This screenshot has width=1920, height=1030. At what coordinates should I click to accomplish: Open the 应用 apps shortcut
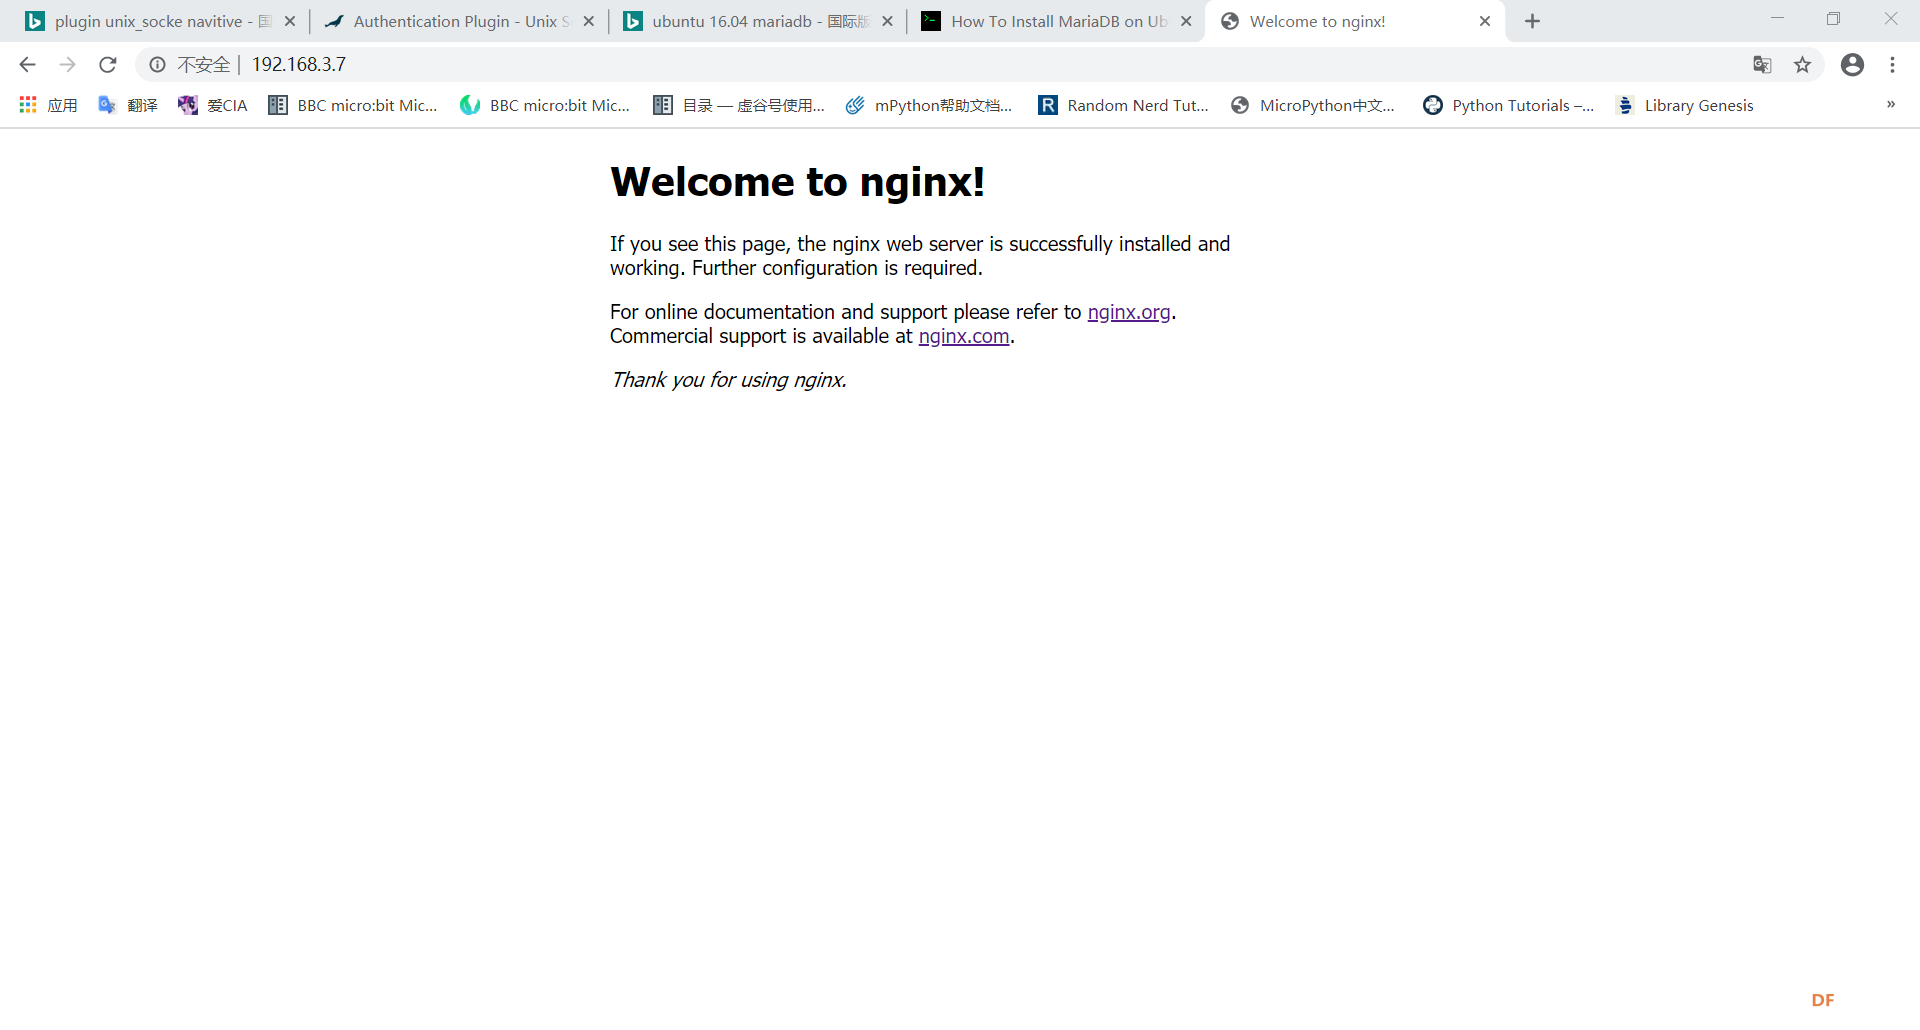(x=48, y=105)
